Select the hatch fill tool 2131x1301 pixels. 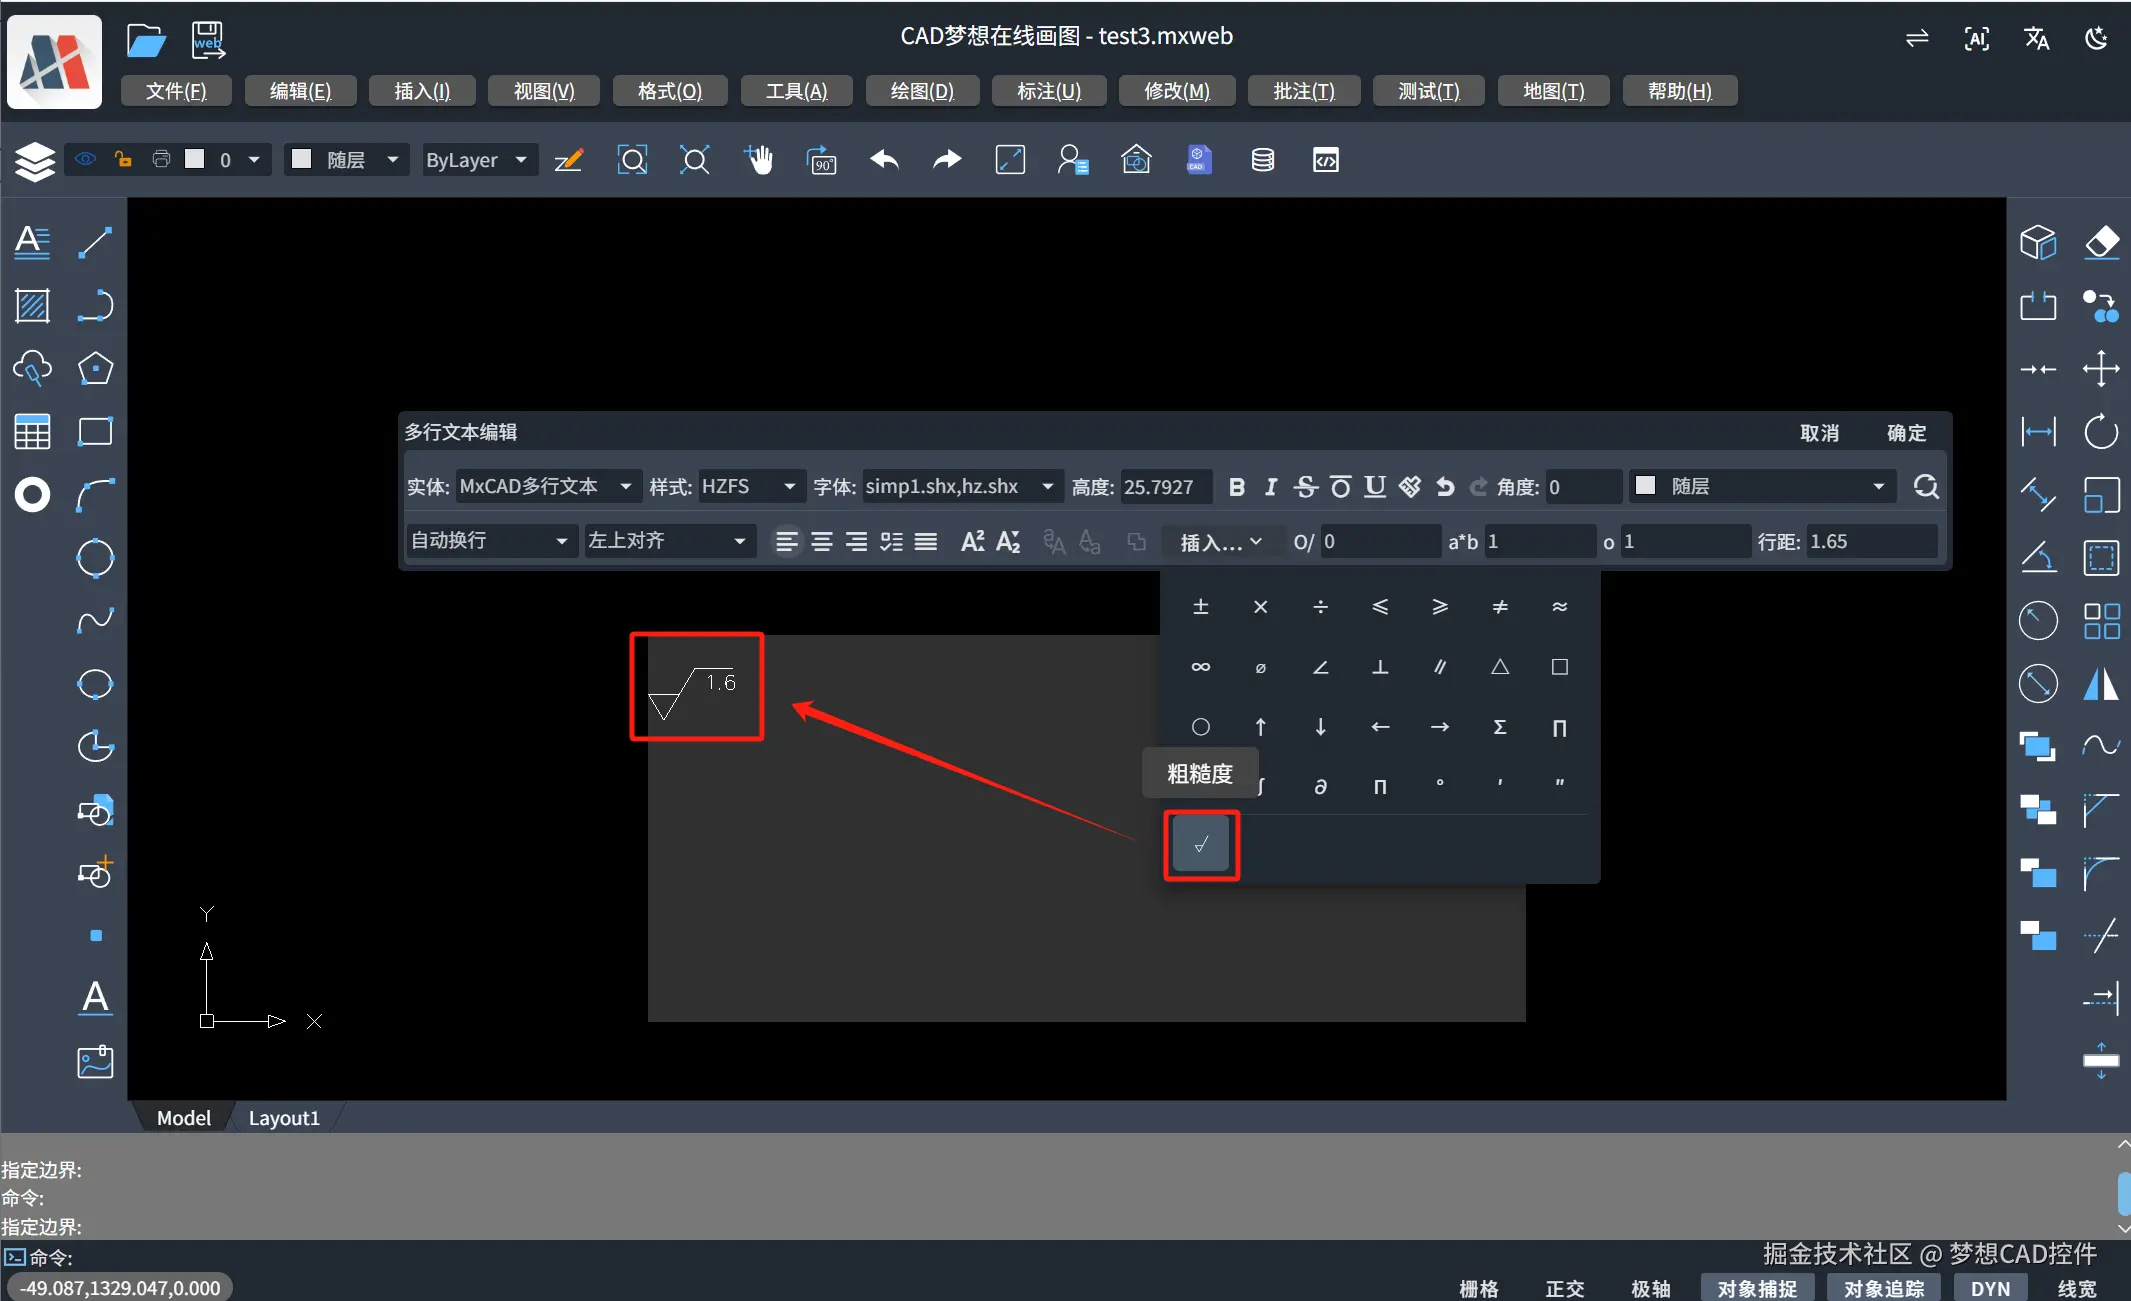coord(32,306)
